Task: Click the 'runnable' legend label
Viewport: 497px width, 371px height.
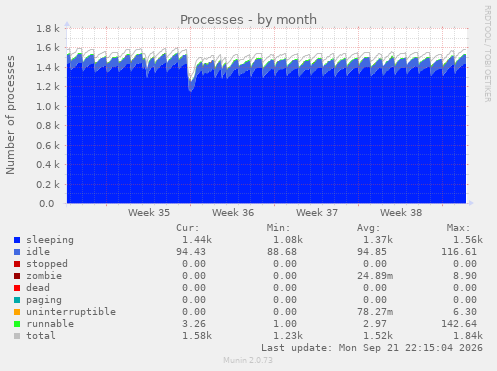Action: click(50, 324)
